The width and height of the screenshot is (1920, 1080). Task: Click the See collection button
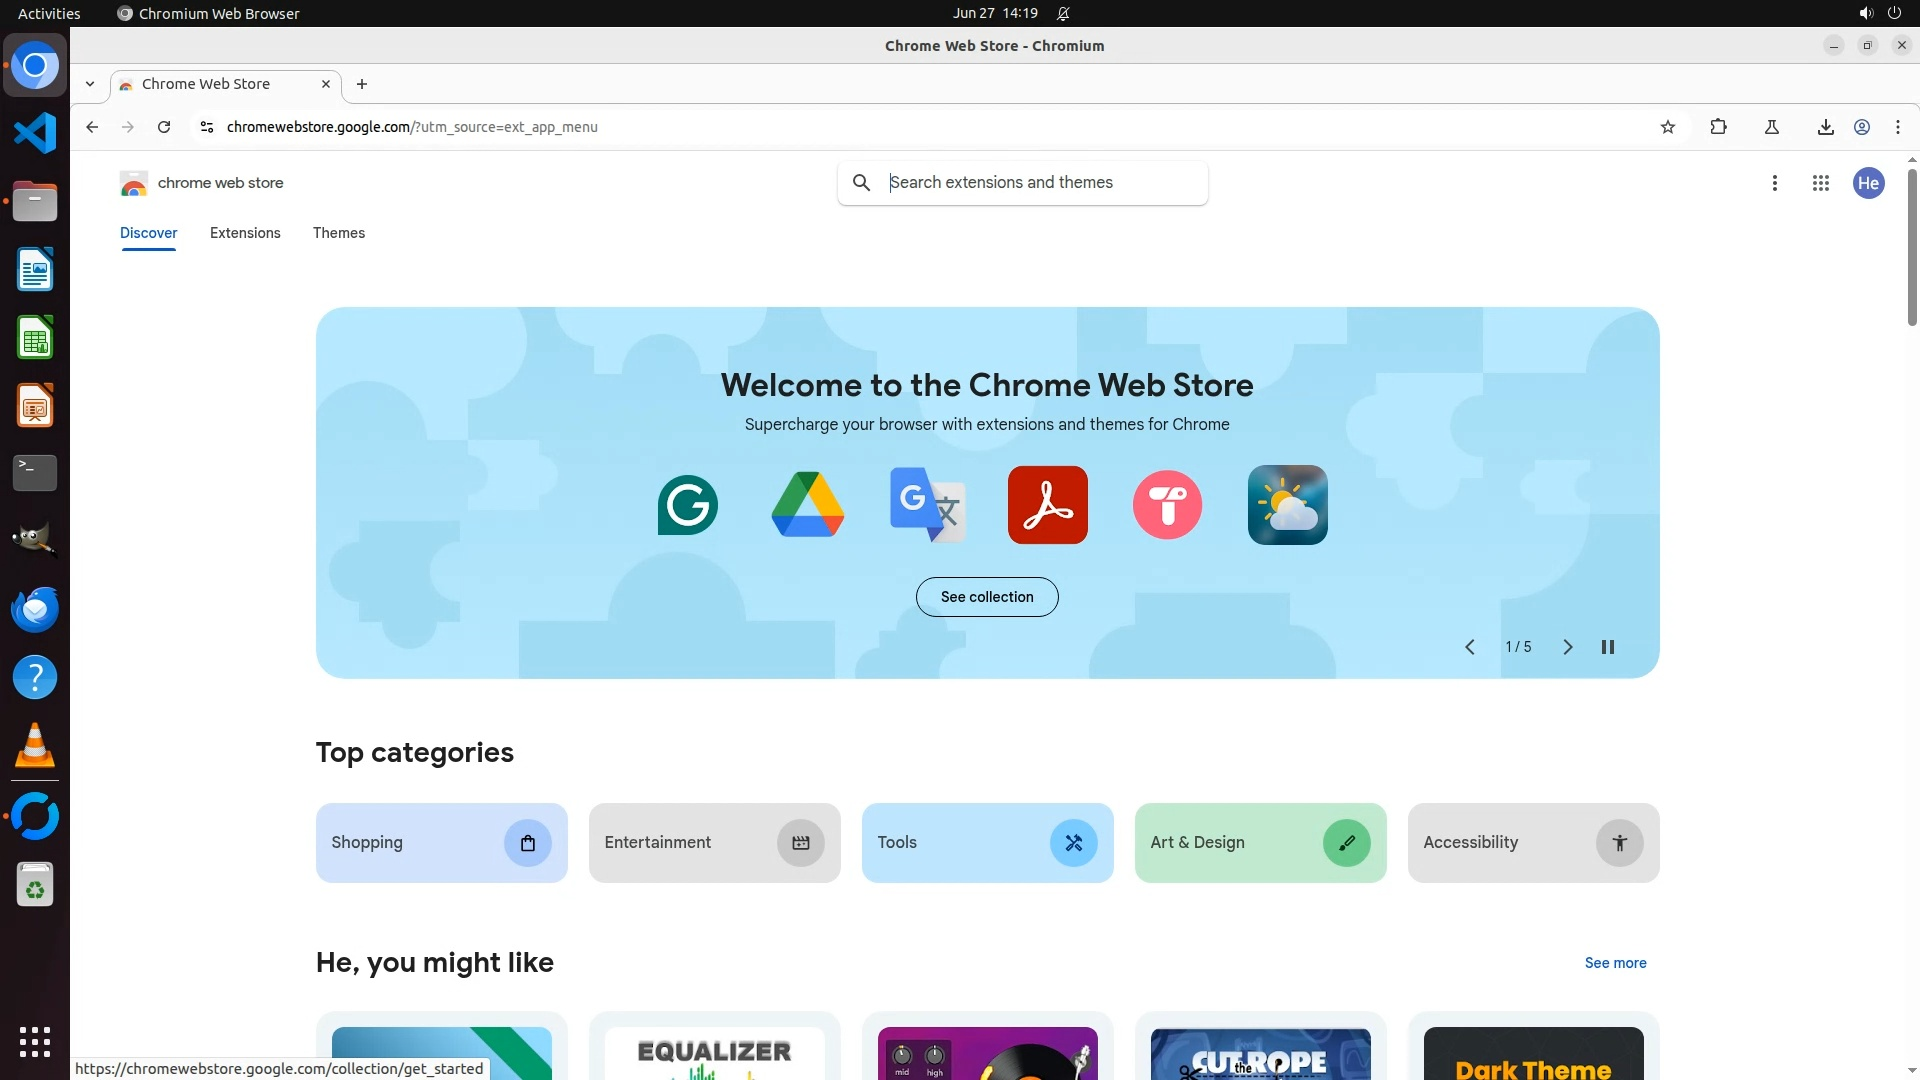click(x=986, y=597)
